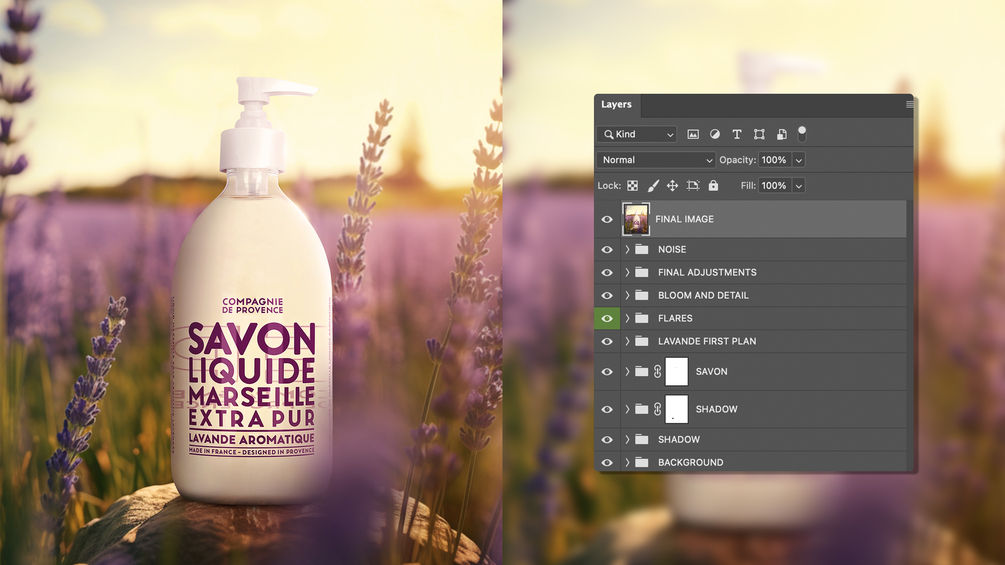This screenshot has height=565, width=1005.
Task: Click the NOISE group folder icon
Action: pos(642,249)
